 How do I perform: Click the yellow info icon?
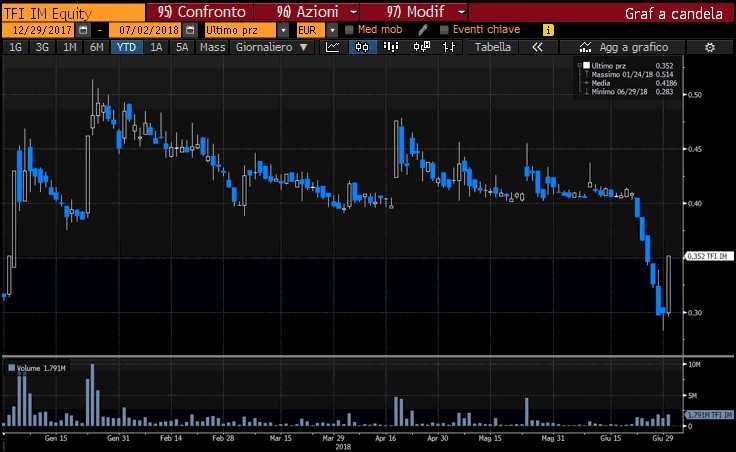[x=548, y=30]
